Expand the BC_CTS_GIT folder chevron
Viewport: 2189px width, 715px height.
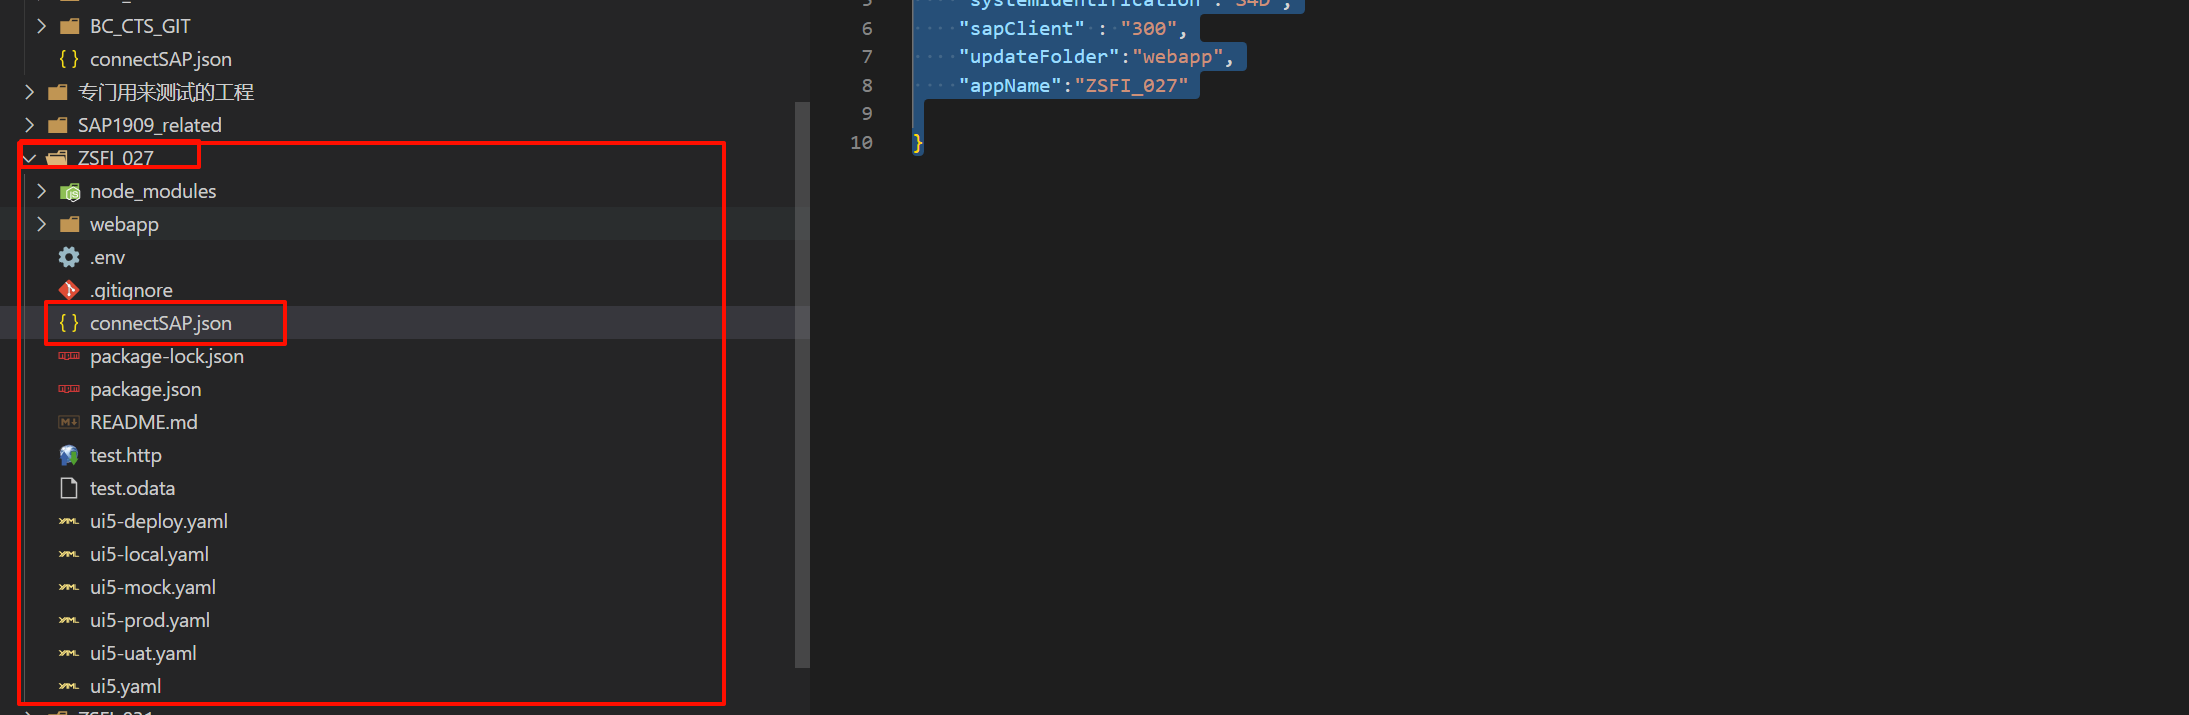41,26
